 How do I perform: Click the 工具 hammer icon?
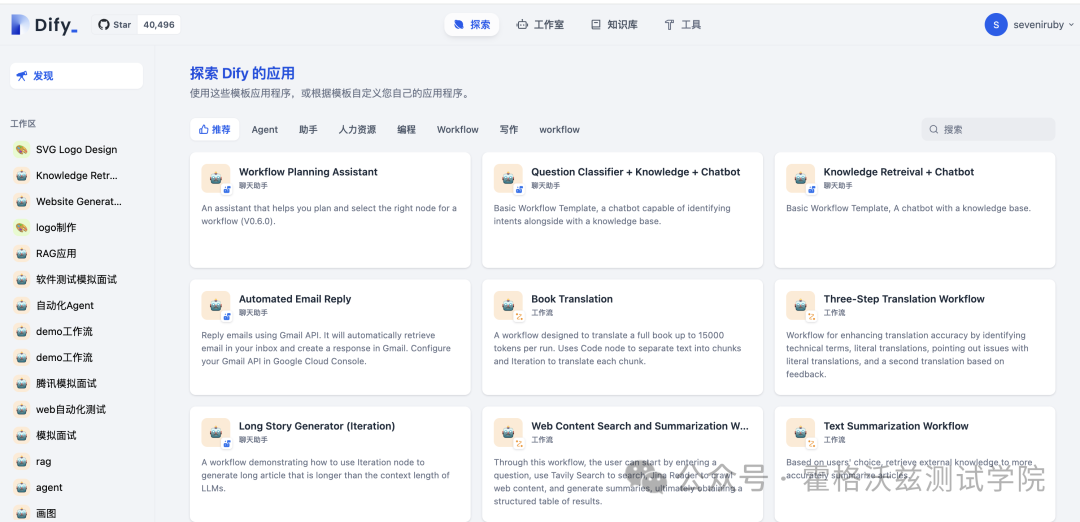coord(669,25)
